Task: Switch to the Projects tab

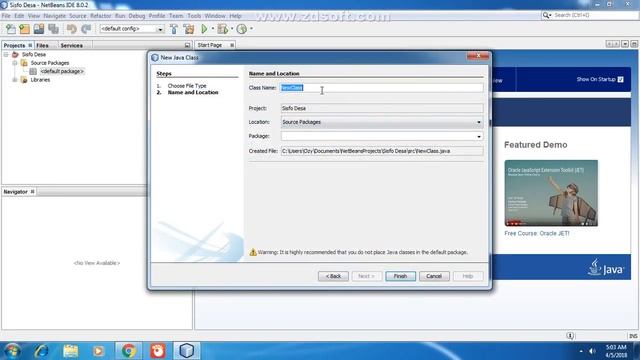Action: [x=14, y=45]
